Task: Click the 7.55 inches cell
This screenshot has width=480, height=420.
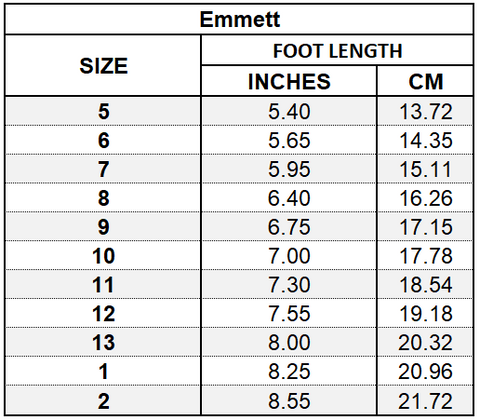Action: click(289, 314)
